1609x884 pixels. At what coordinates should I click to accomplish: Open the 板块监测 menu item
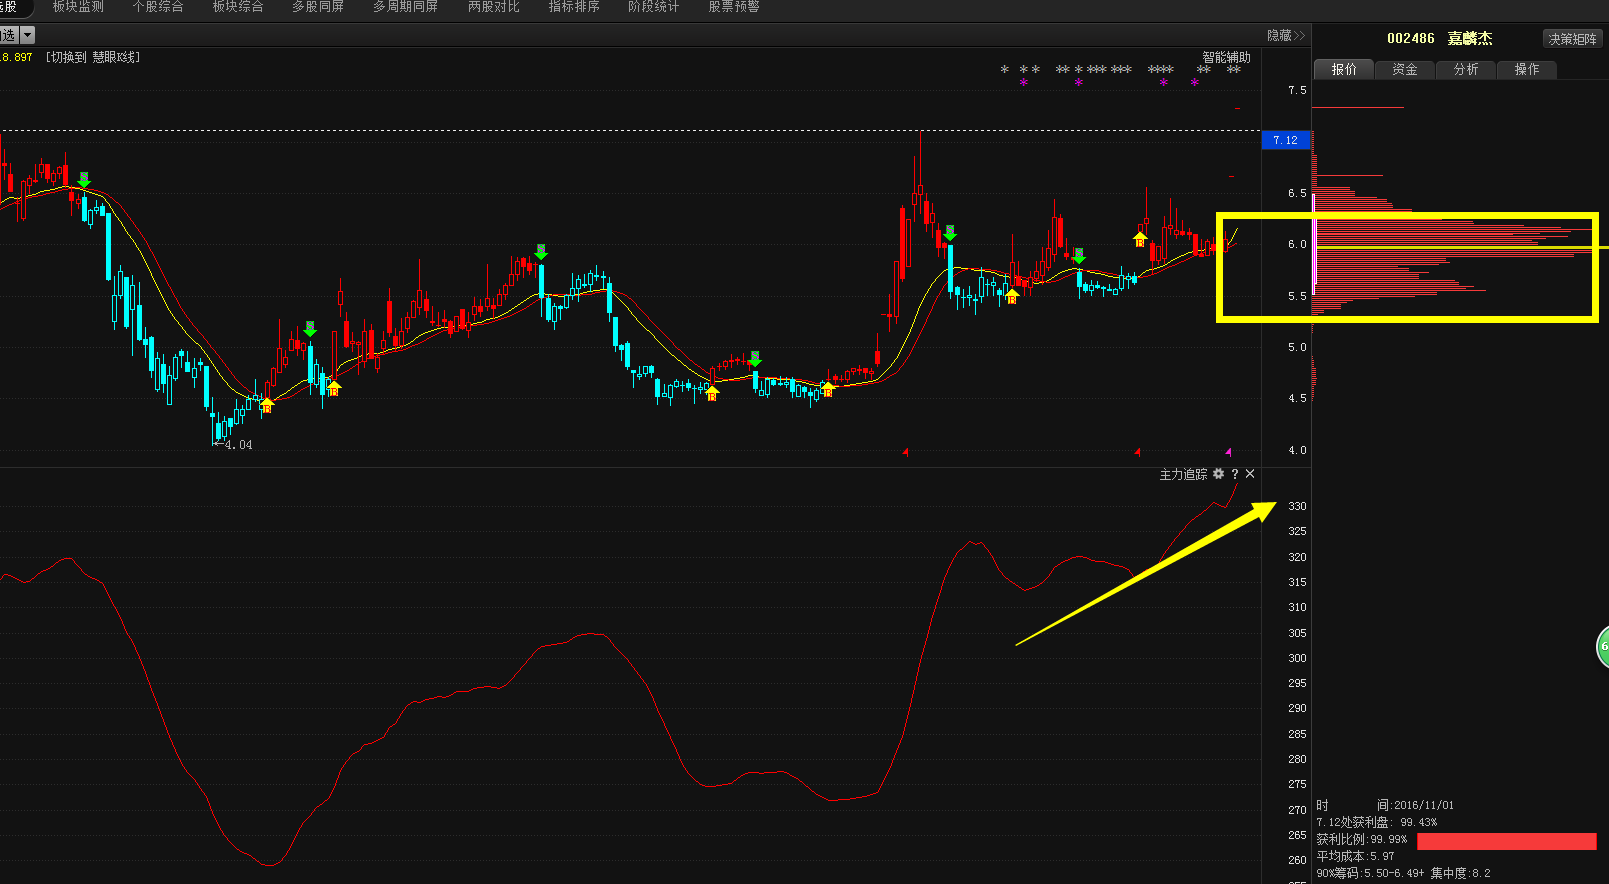tap(78, 7)
